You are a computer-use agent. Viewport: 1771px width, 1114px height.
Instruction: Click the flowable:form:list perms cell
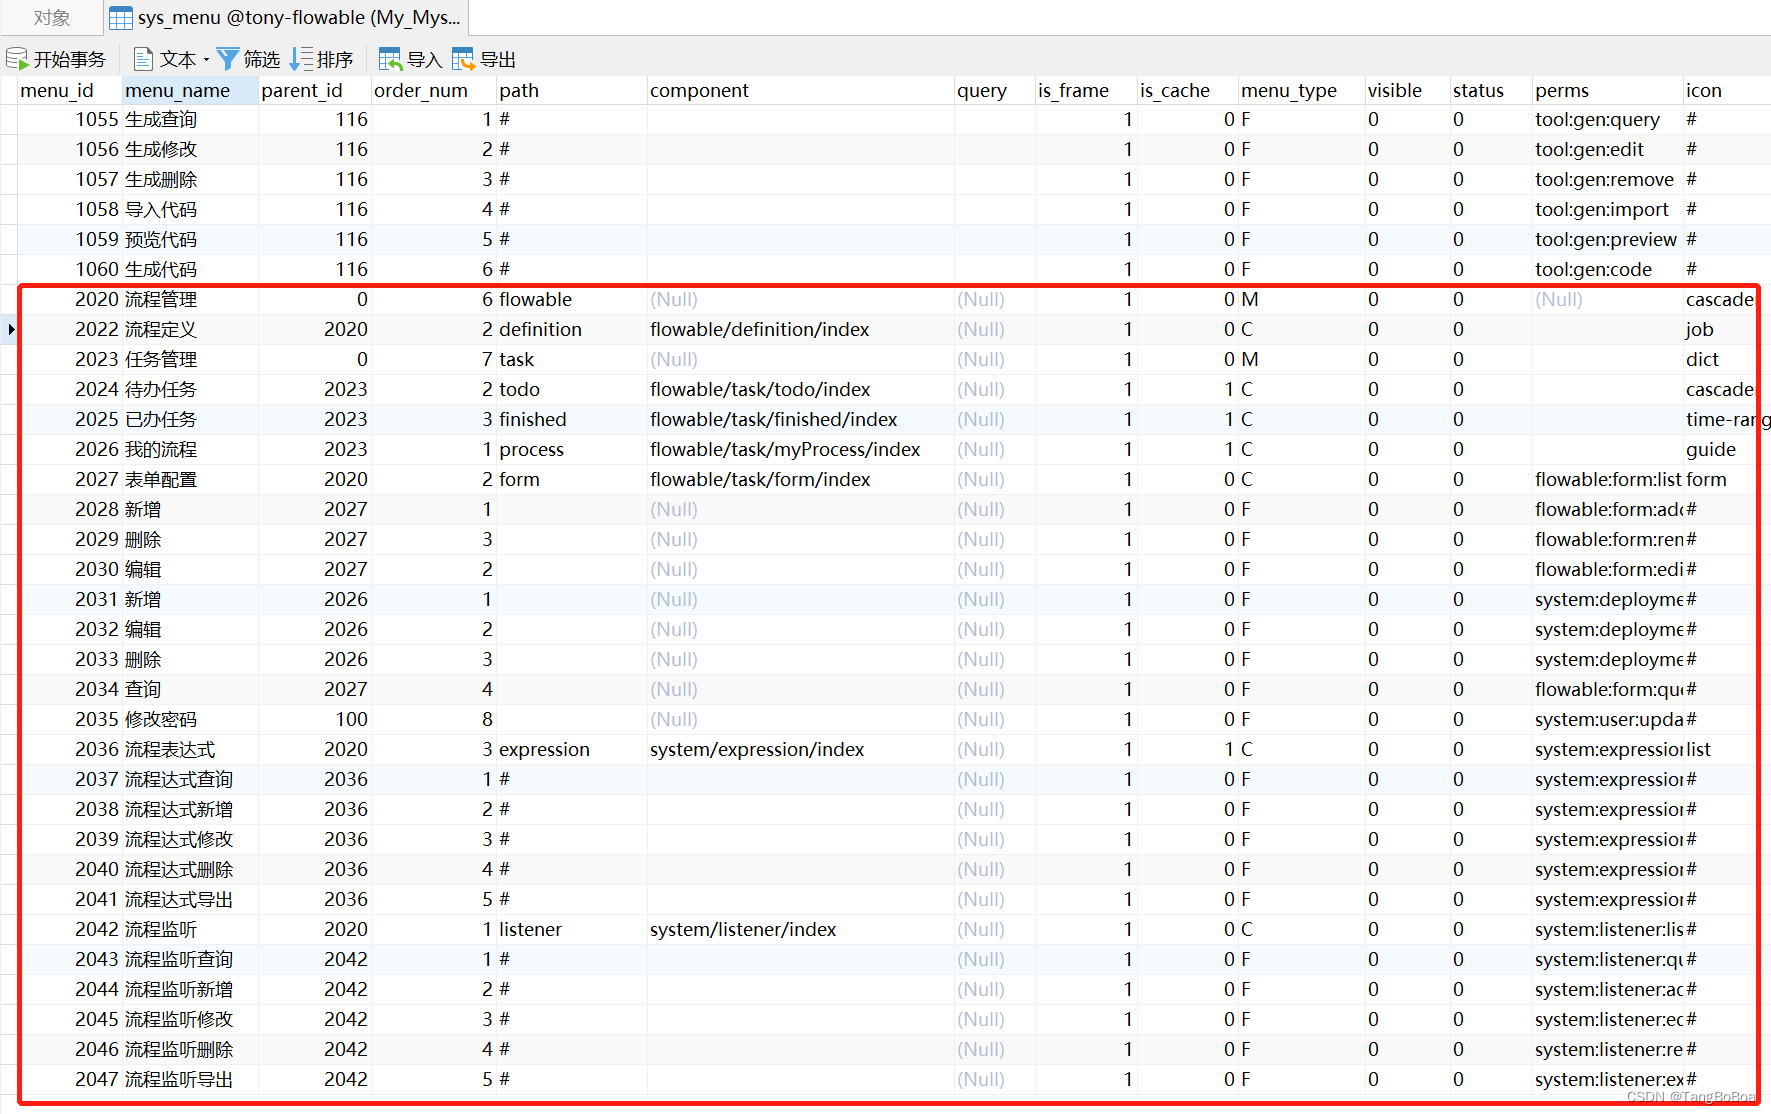[x=1608, y=479]
